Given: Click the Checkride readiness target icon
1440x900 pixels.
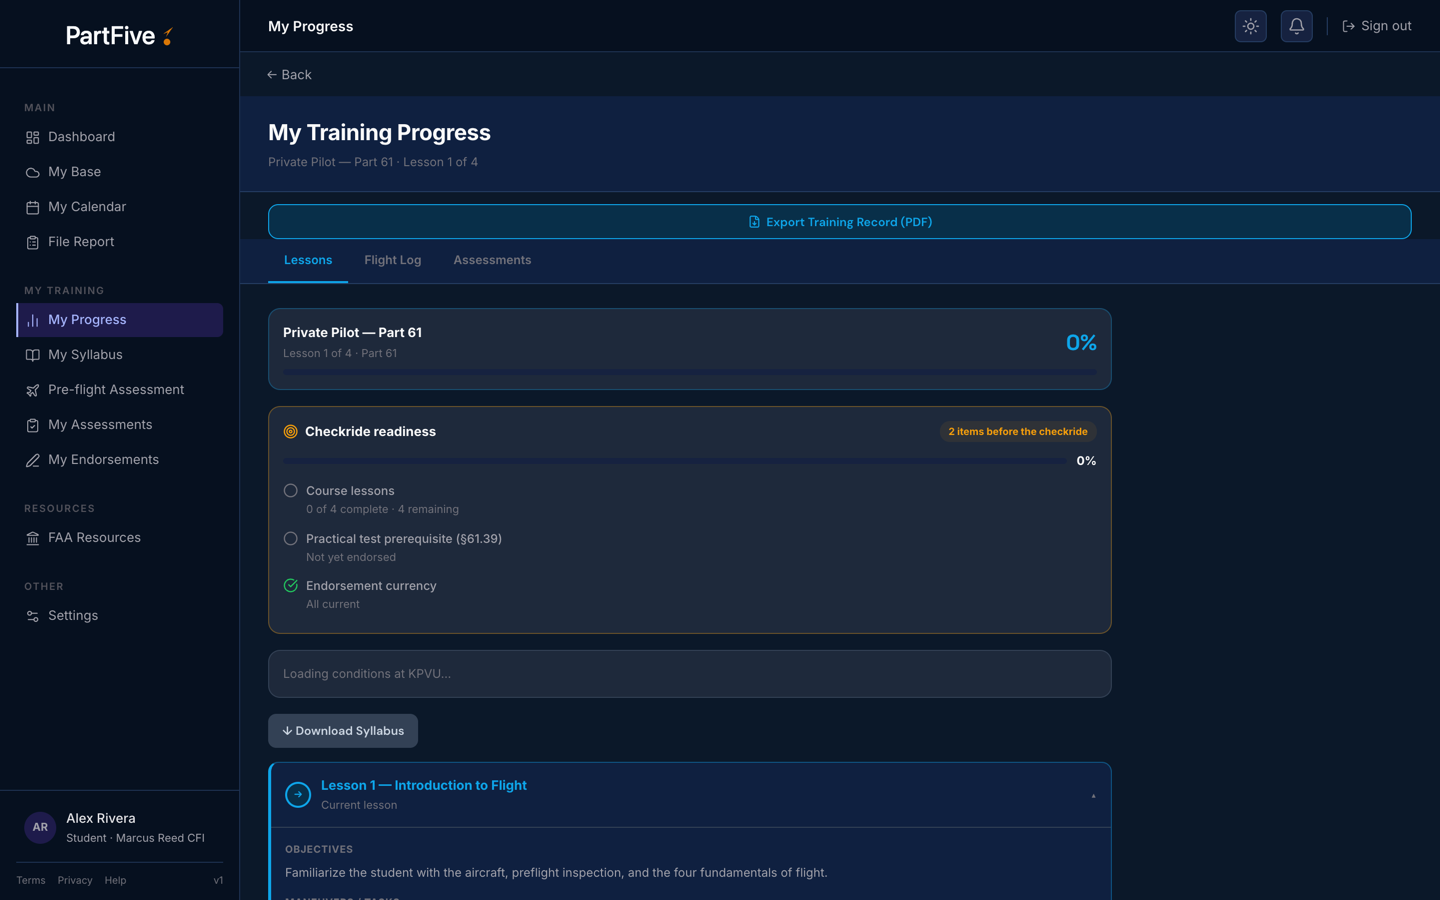Looking at the screenshot, I should pos(291,432).
